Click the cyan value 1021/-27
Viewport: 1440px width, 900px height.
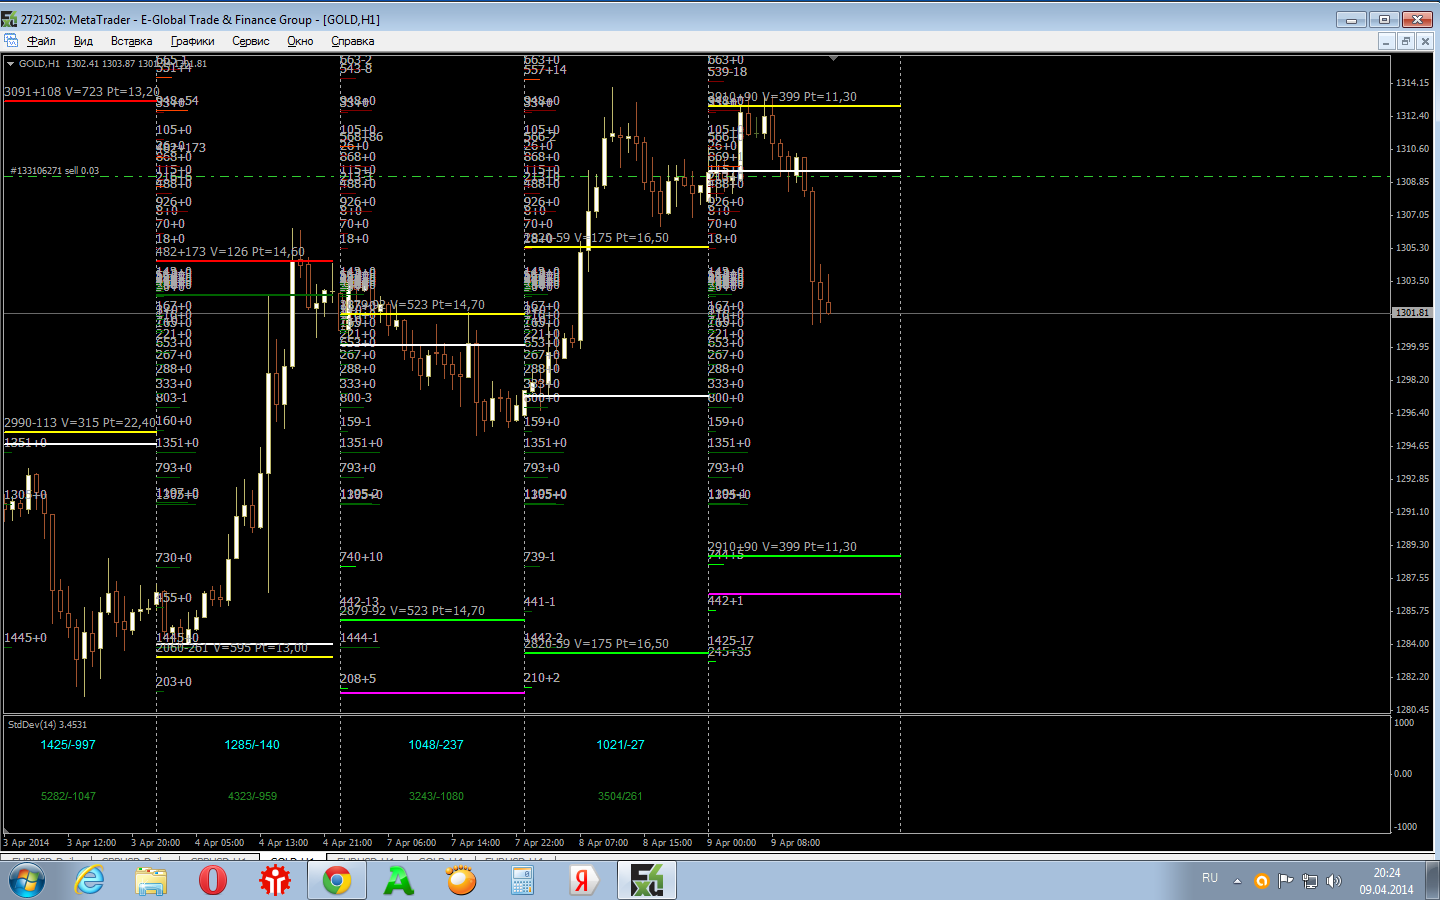pyautogui.click(x=620, y=745)
